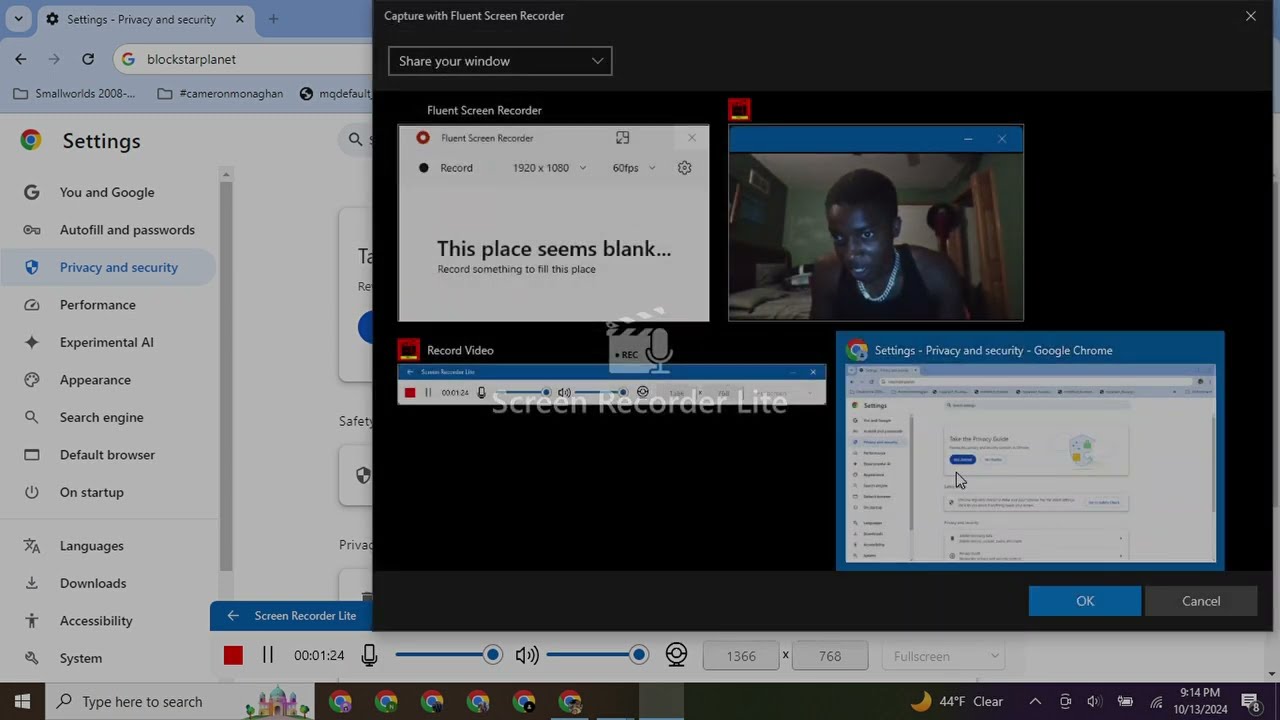Image resolution: width=1280 pixels, height=720 pixels.
Task: Open the 44°F Clear weather widget
Action: (957, 701)
